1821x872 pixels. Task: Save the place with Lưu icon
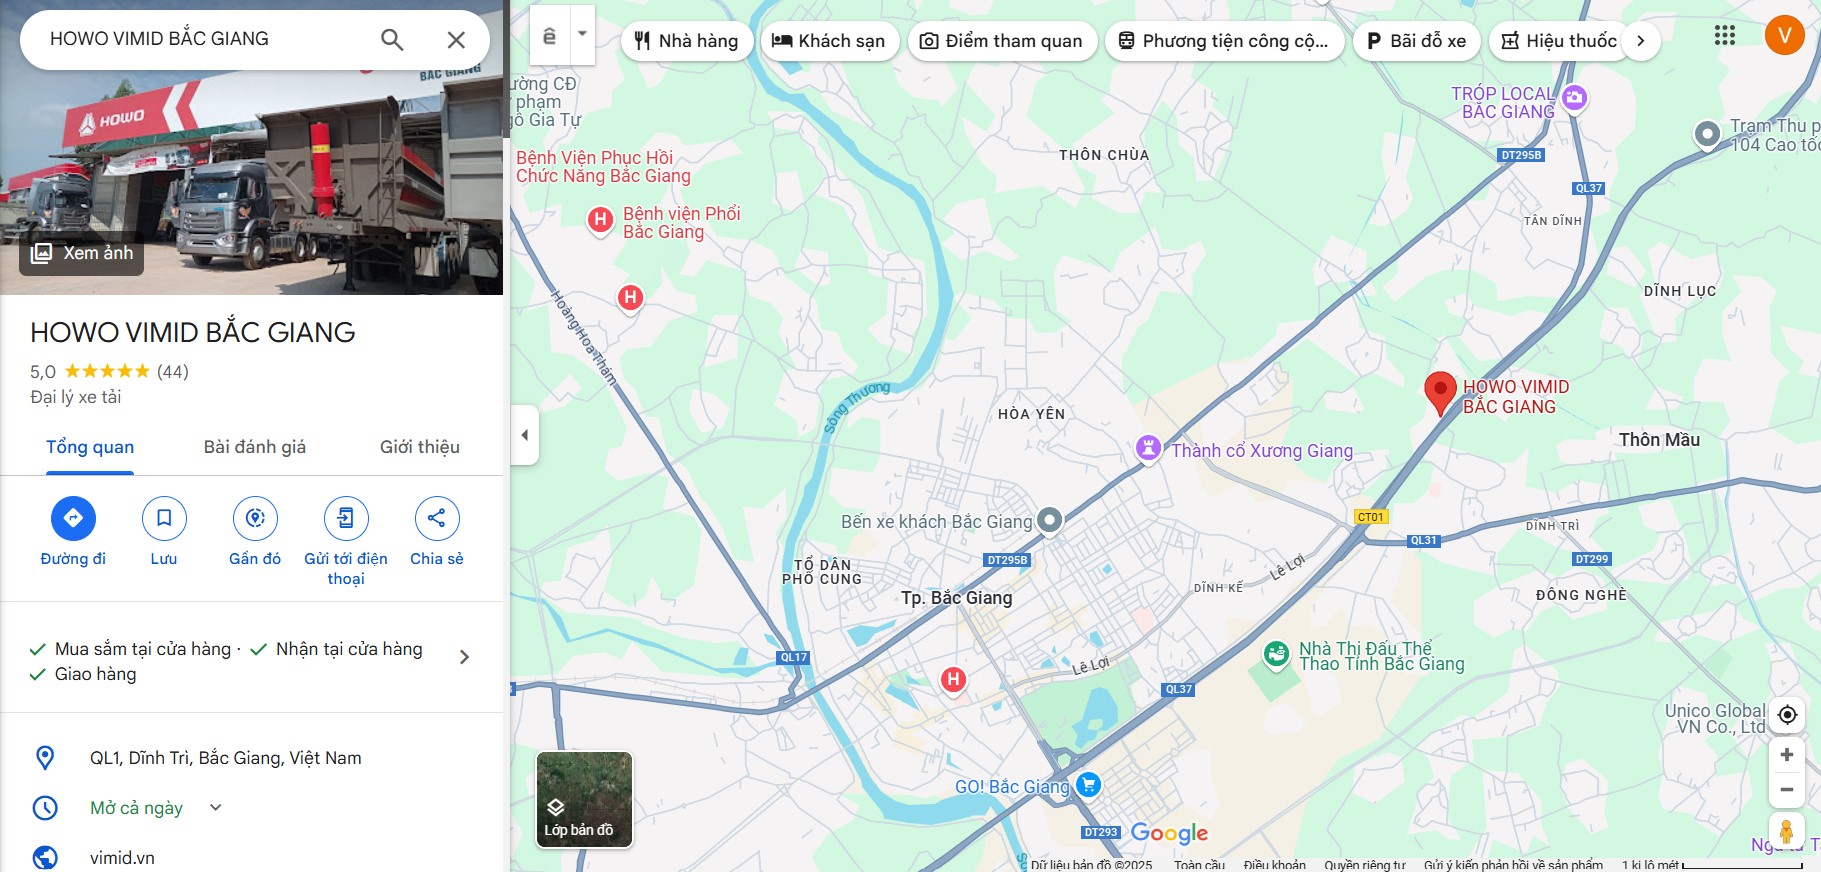(x=164, y=518)
